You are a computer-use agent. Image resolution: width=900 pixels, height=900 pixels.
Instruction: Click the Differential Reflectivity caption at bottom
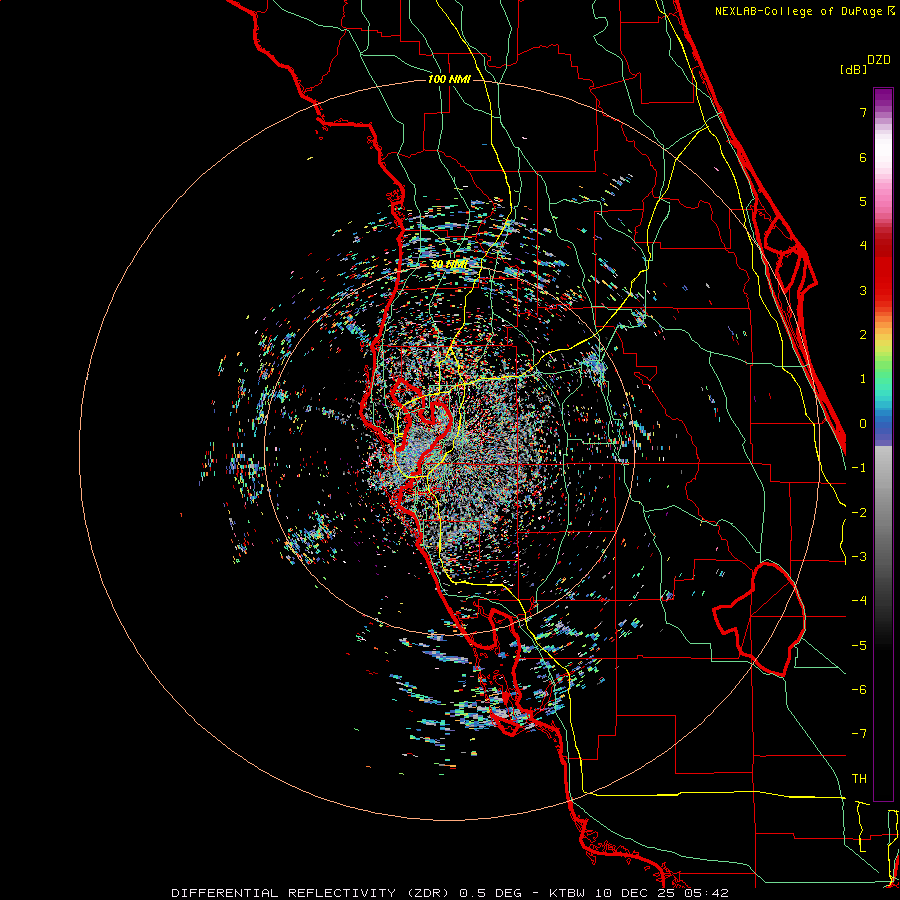(449, 893)
